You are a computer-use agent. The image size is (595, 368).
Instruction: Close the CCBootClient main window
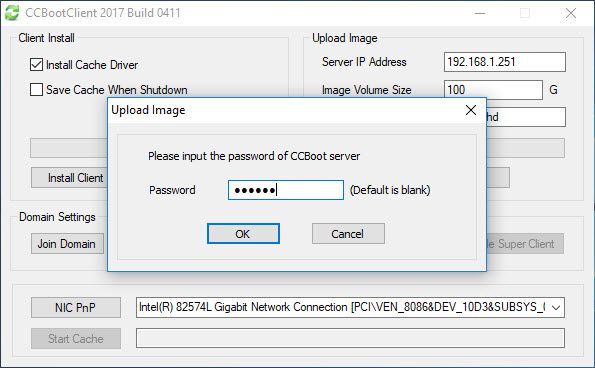tap(571, 13)
